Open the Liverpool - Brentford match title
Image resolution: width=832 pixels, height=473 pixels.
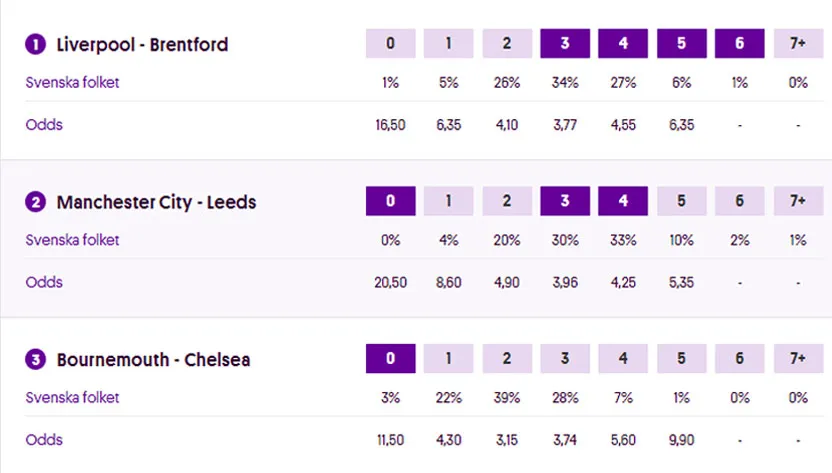point(142,45)
